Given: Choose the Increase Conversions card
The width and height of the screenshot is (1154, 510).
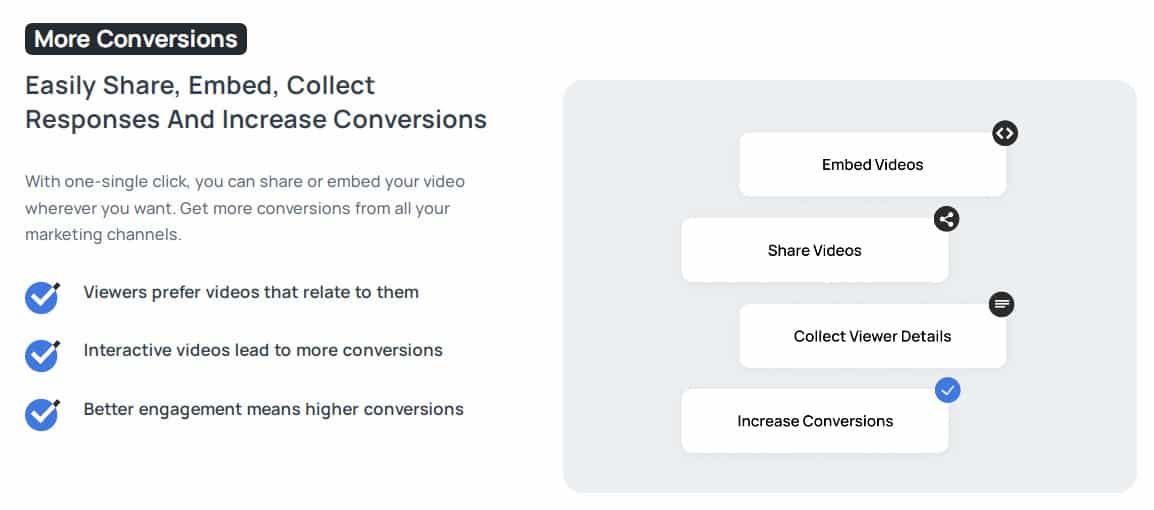Looking at the screenshot, I should pos(815,421).
